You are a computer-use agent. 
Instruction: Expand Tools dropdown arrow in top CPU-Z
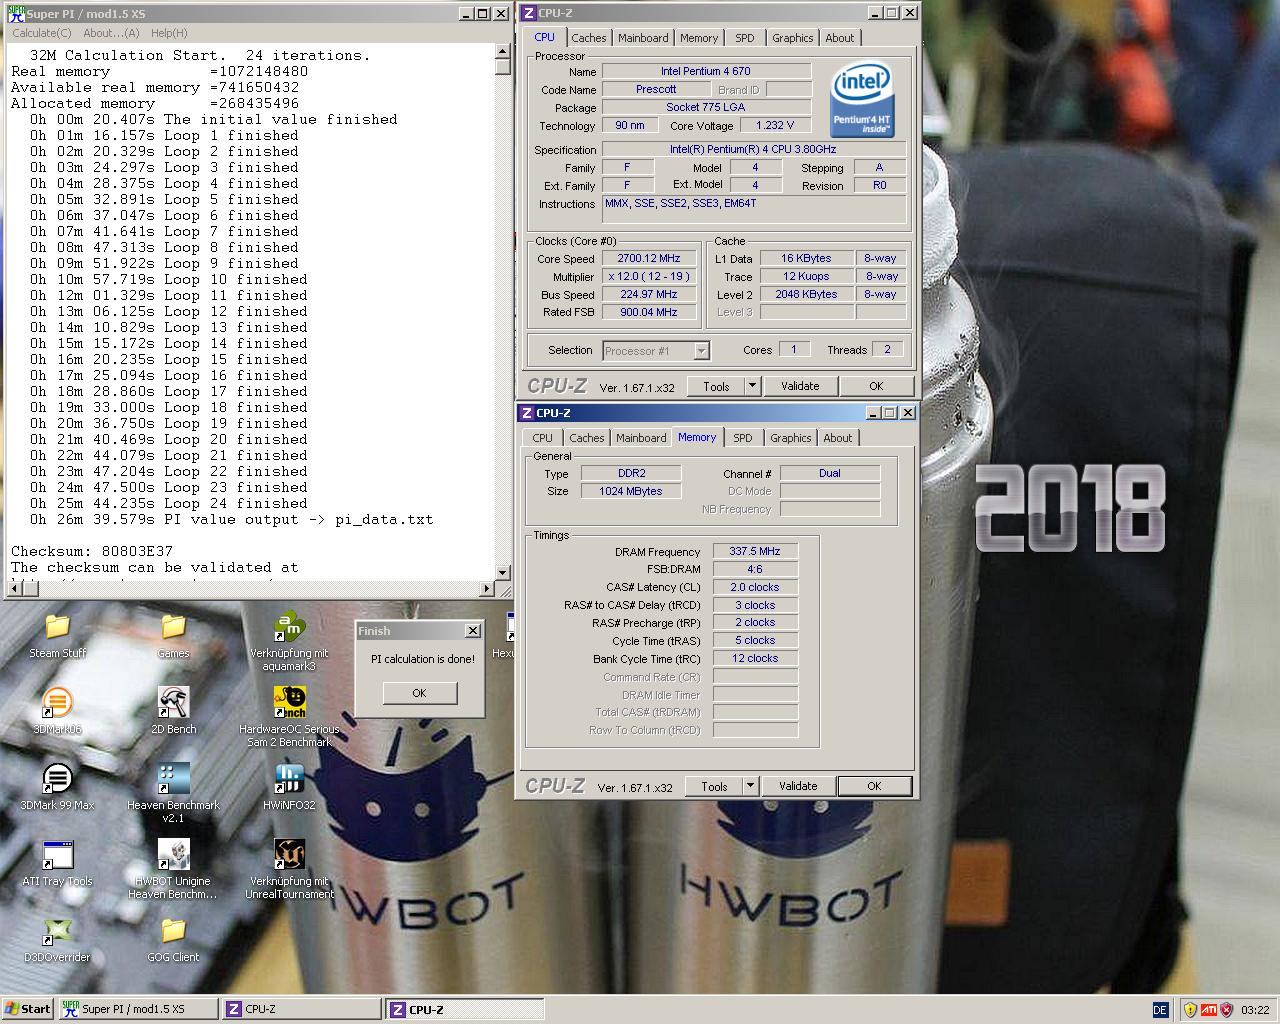pos(752,386)
